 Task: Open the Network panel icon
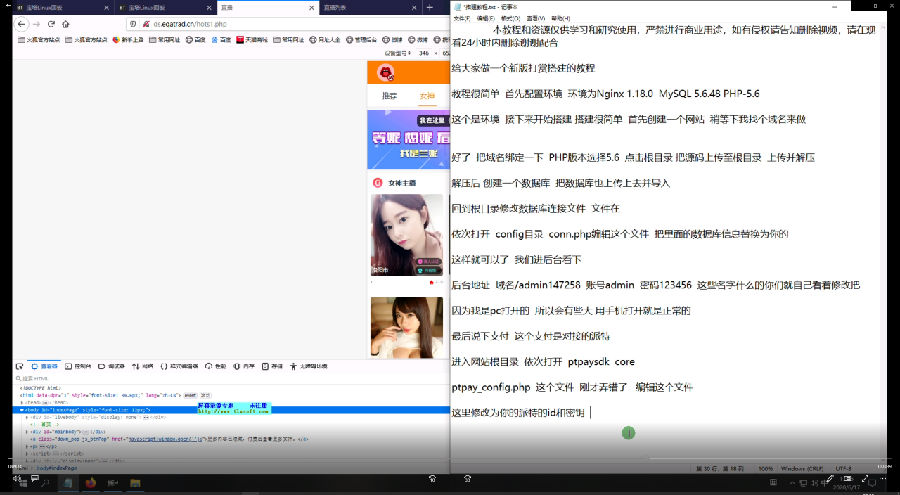pos(136,366)
